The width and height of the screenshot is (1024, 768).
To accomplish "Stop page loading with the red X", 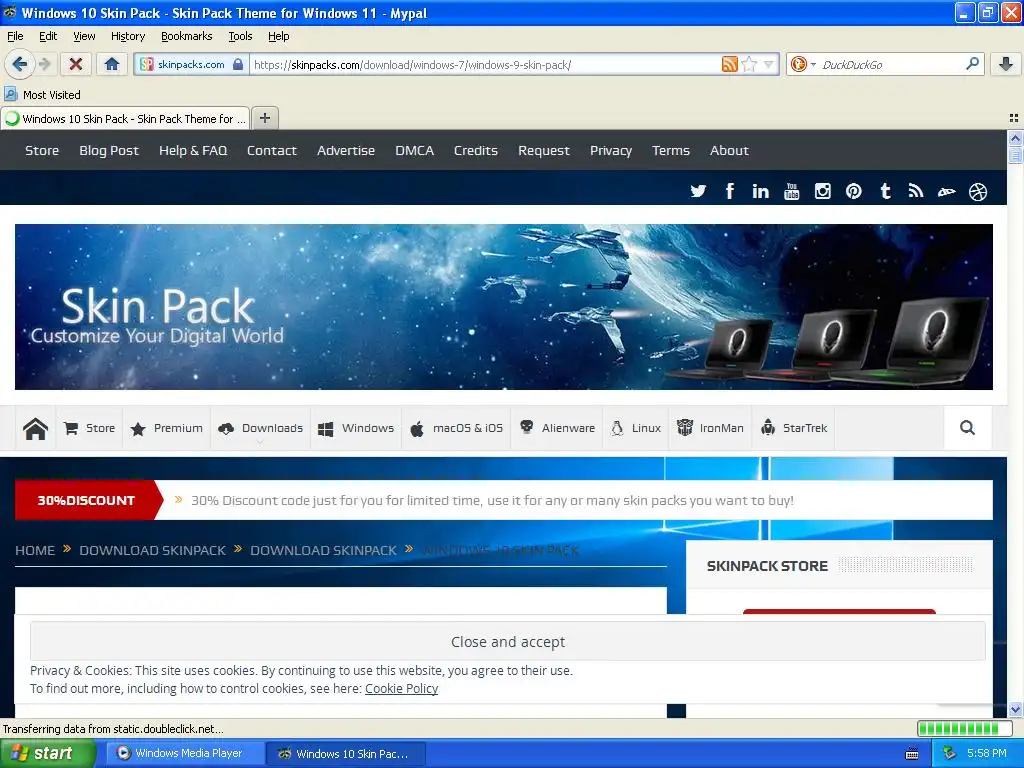I will coord(76,64).
